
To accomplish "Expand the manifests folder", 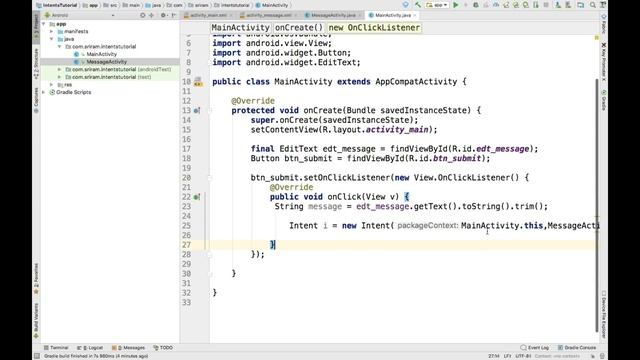I will [51, 31].
